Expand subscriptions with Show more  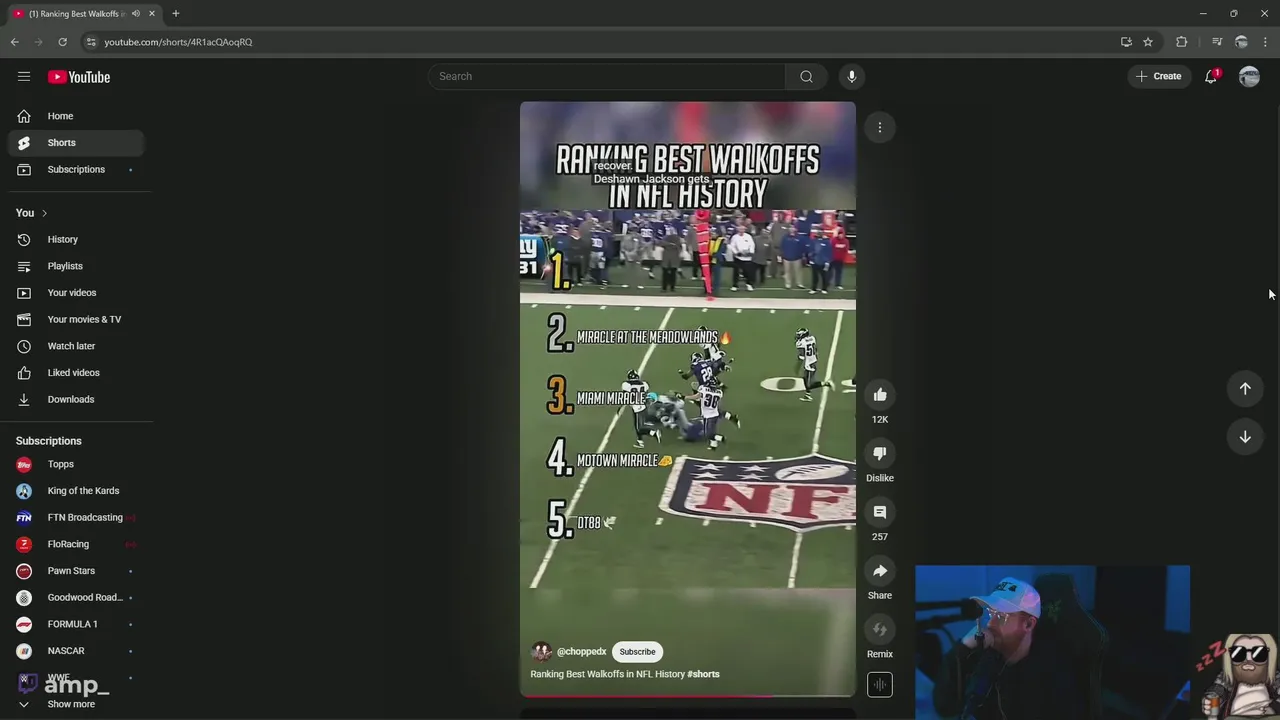(76, 704)
